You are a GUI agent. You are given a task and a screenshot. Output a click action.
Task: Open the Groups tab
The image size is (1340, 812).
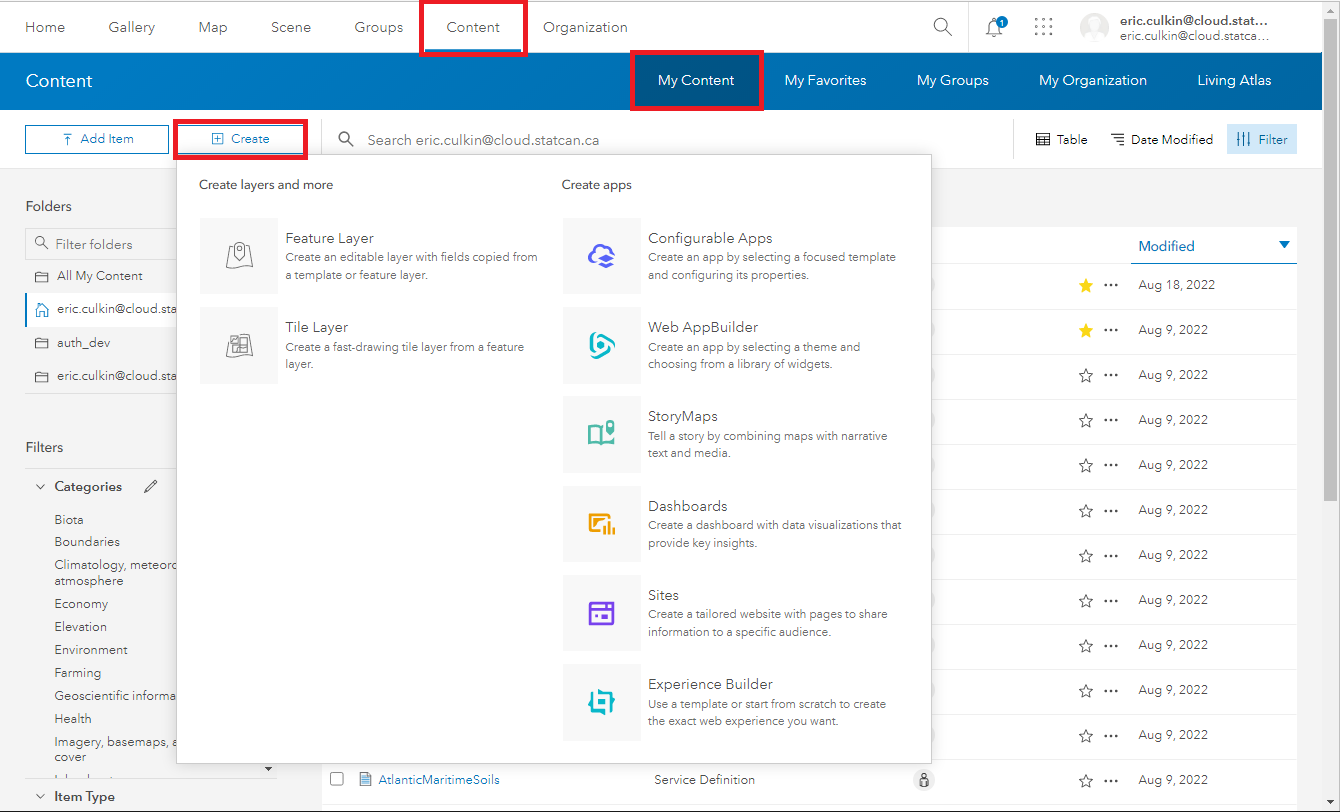[379, 27]
